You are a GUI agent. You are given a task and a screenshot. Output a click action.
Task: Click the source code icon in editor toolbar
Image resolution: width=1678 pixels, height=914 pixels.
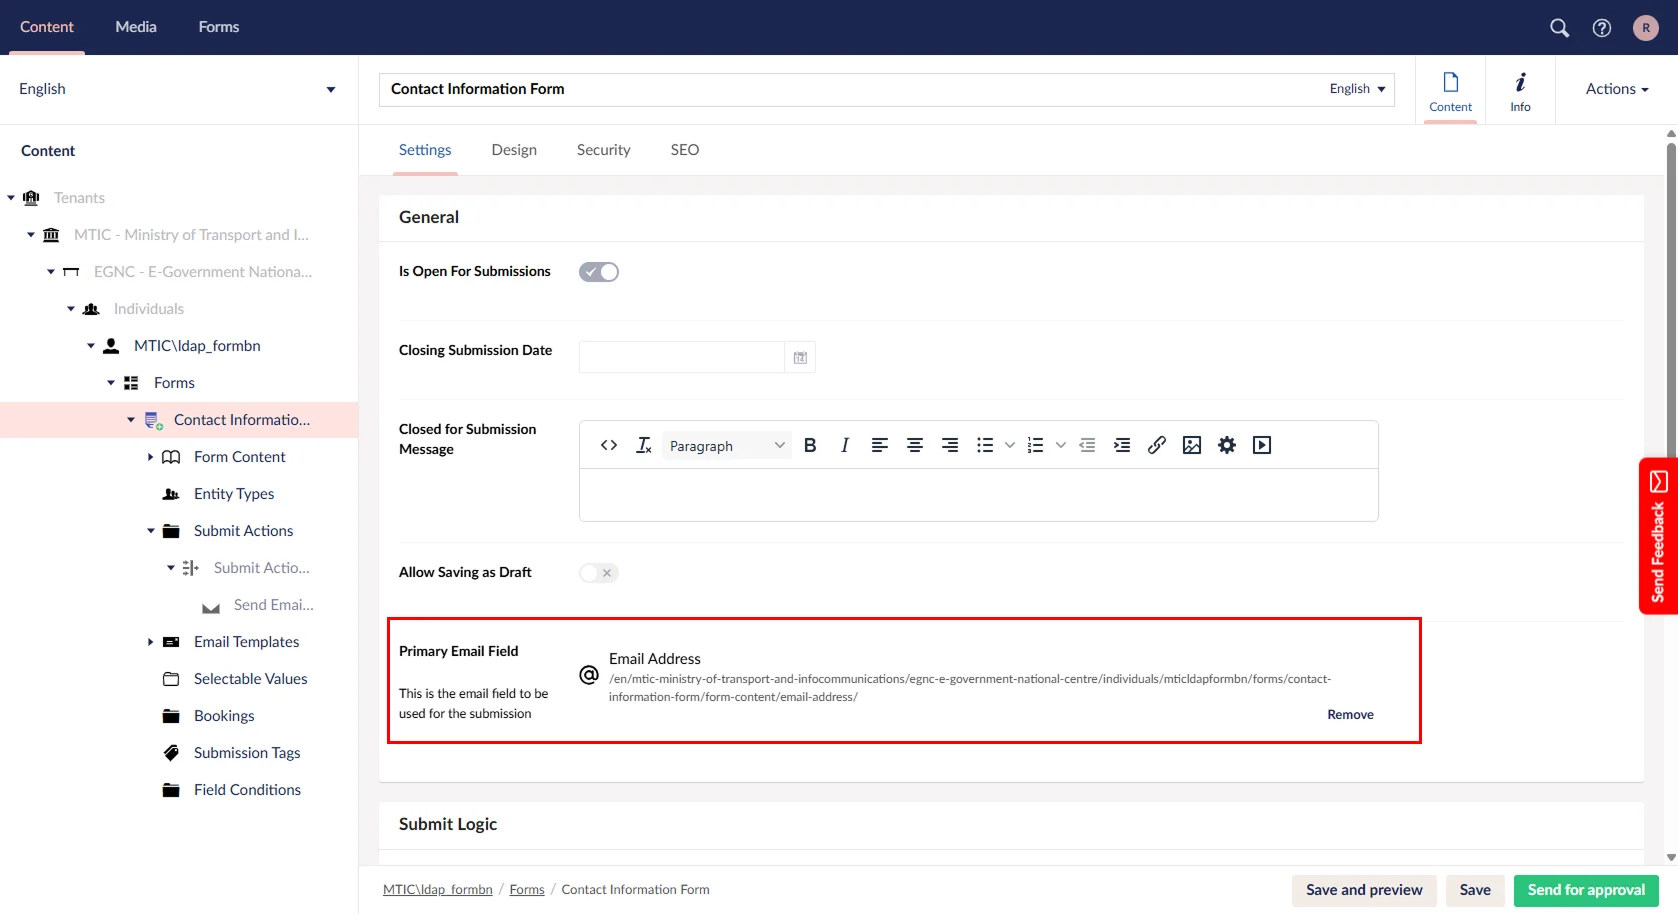(608, 445)
